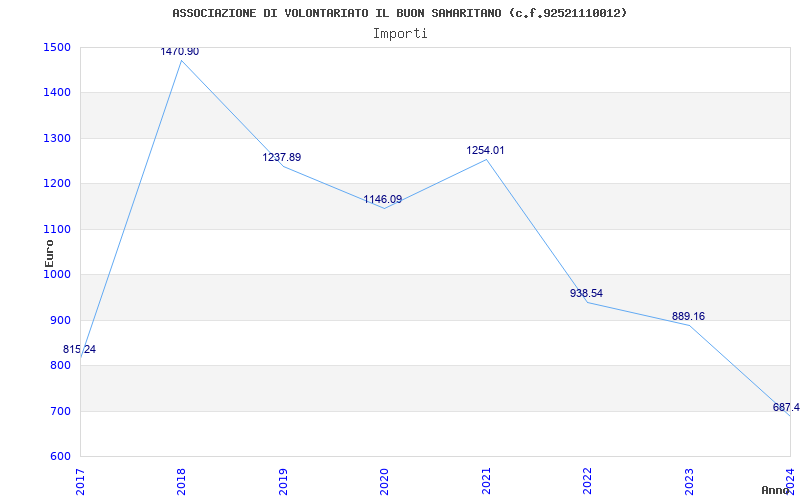The height and width of the screenshot is (500, 800).
Task: Click the 2018 x-axis label
Action: pos(181,482)
